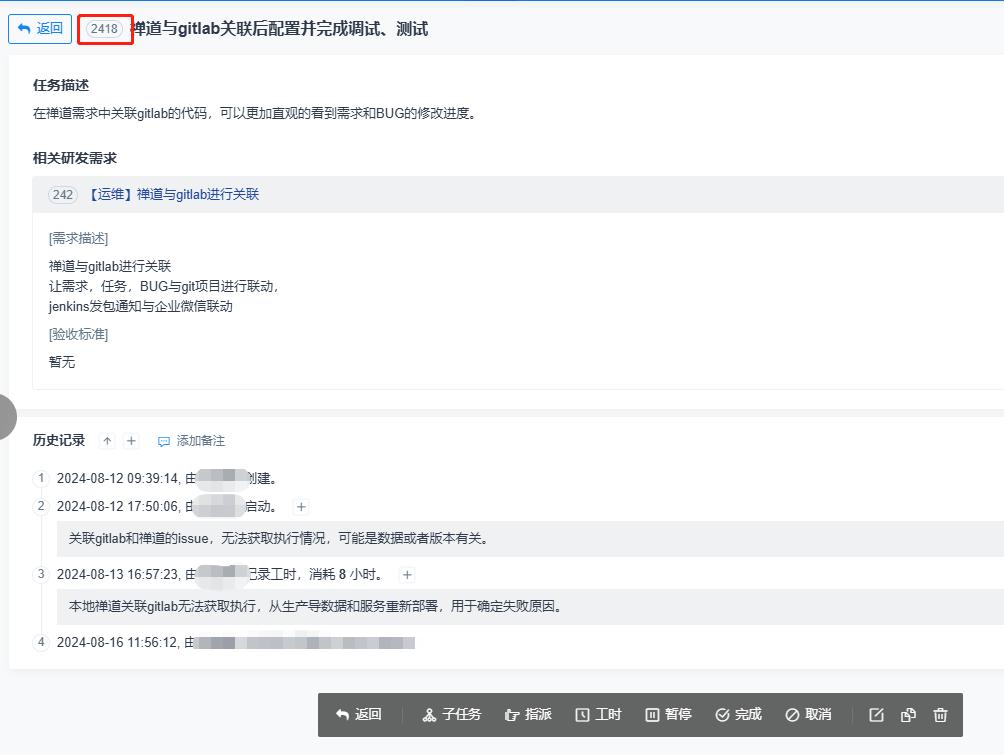The width and height of the screenshot is (1004, 755).
Task: Click the history step number 4 circle
Action: (x=41, y=642)
